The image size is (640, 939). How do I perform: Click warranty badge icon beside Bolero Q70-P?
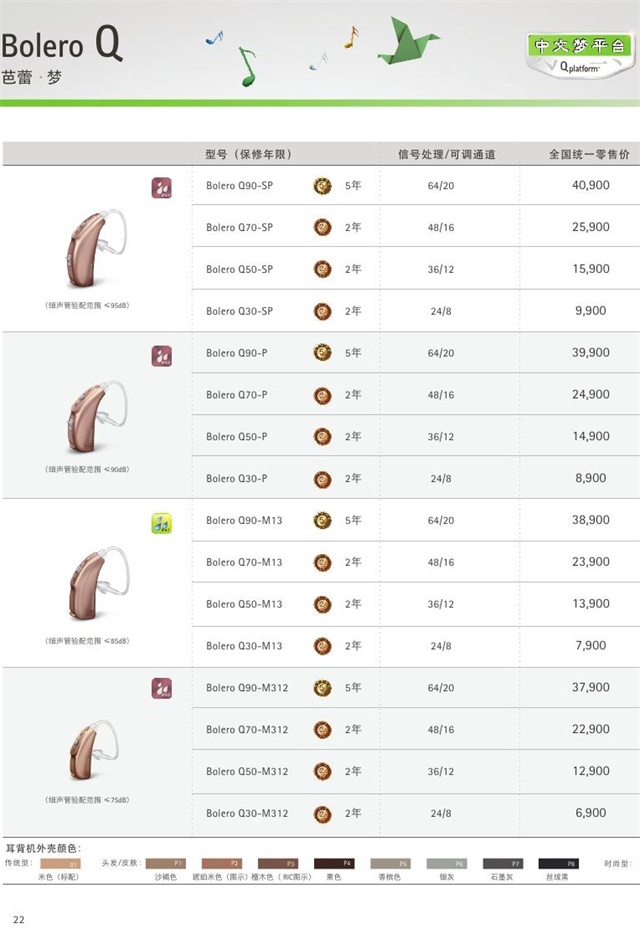point(323,394)
